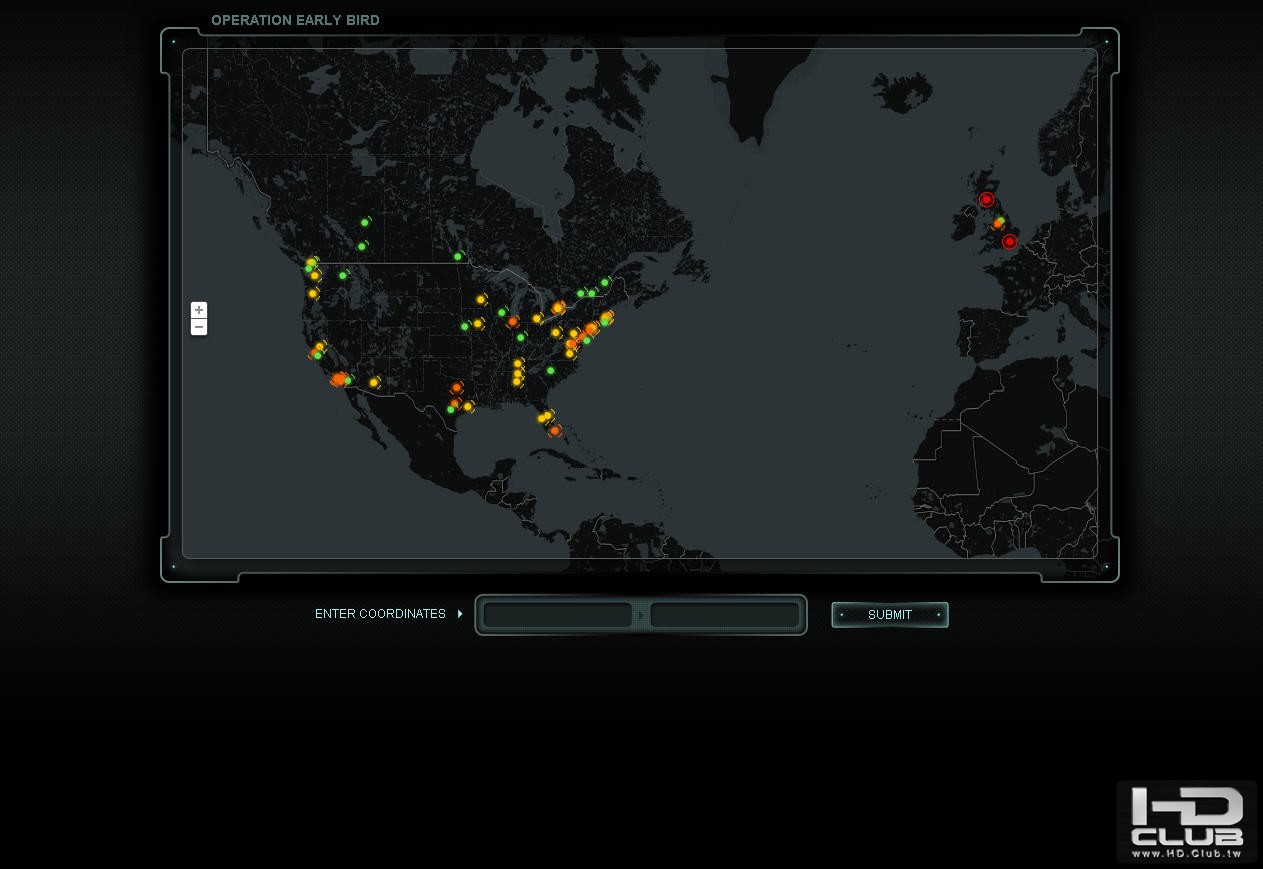The height and width of the screenshot is (869, 1263).
Task: Select the northernmost green marker in Alberta
Action: [365, 222]
